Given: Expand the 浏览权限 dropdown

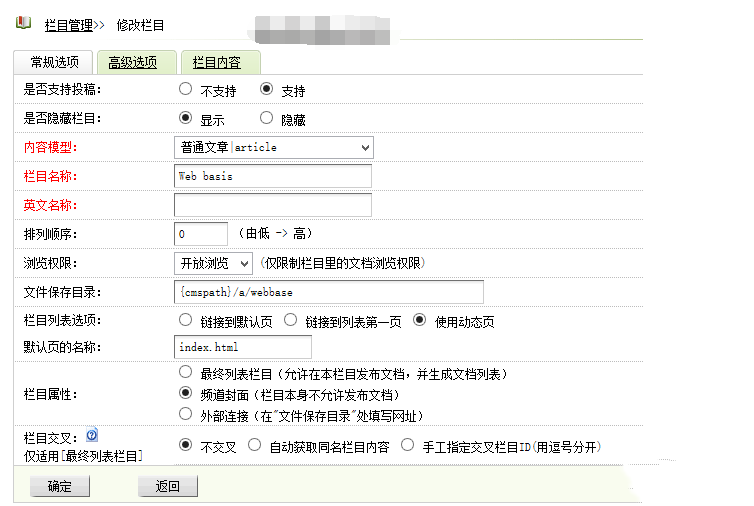Looking at the screenshot, I should [x=213, y=263].
